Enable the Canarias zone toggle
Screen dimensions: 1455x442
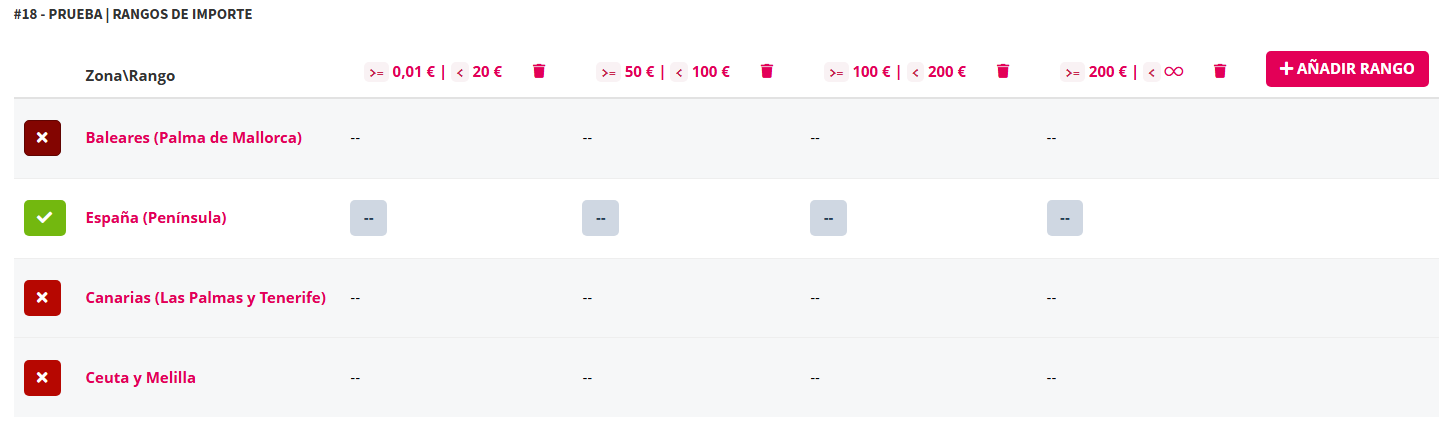coord(42,298)
